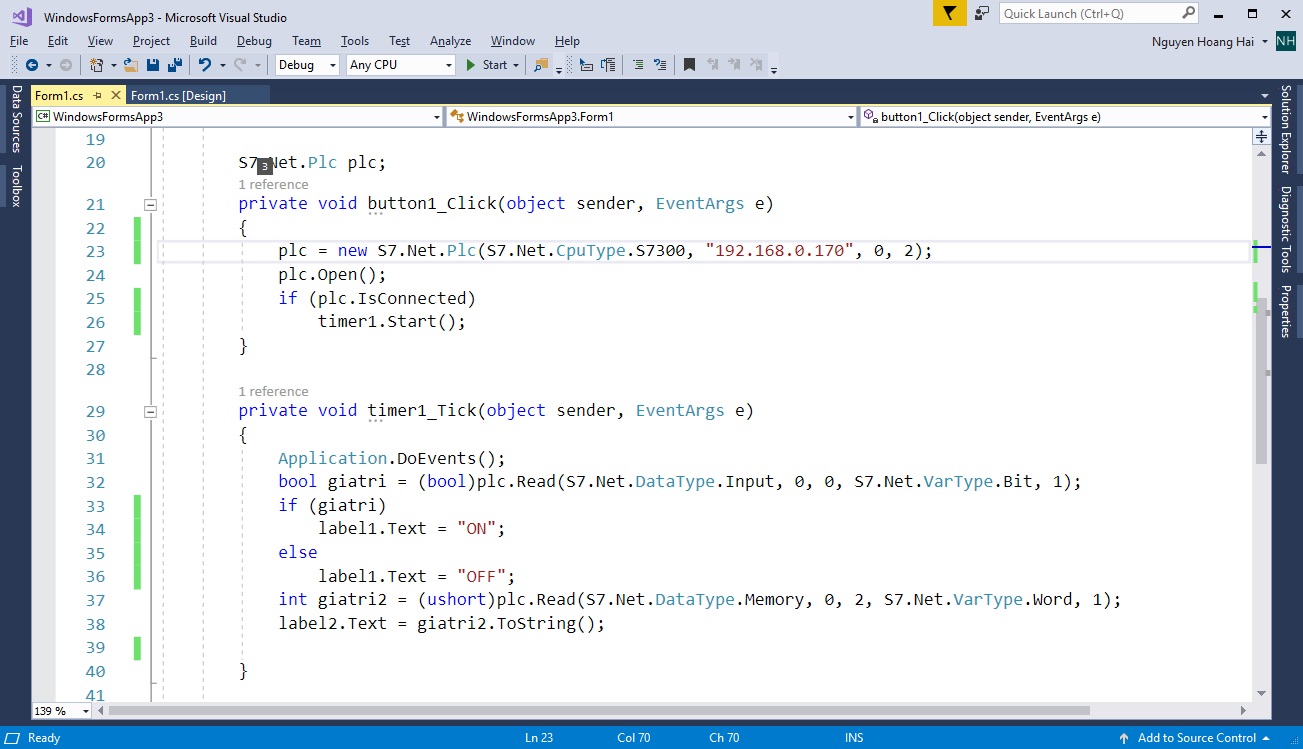Click Add to Source Control in status bar
The image size is (1303, 749).
[1196, 738]
